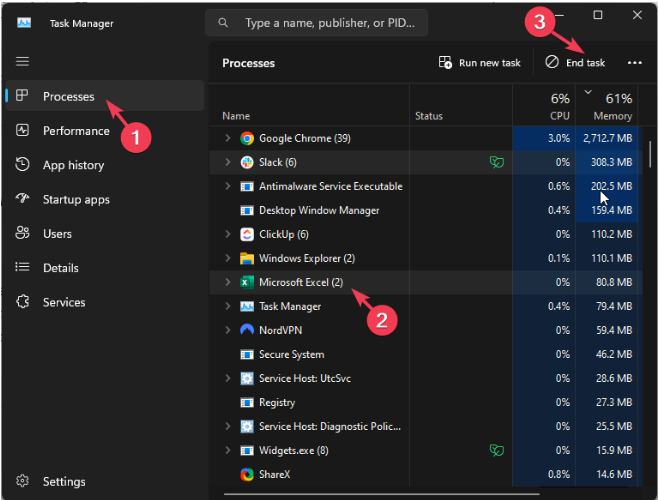Screen dimensions: 659x500
Task: Click the Slack app icon
Action: point(246,162)
